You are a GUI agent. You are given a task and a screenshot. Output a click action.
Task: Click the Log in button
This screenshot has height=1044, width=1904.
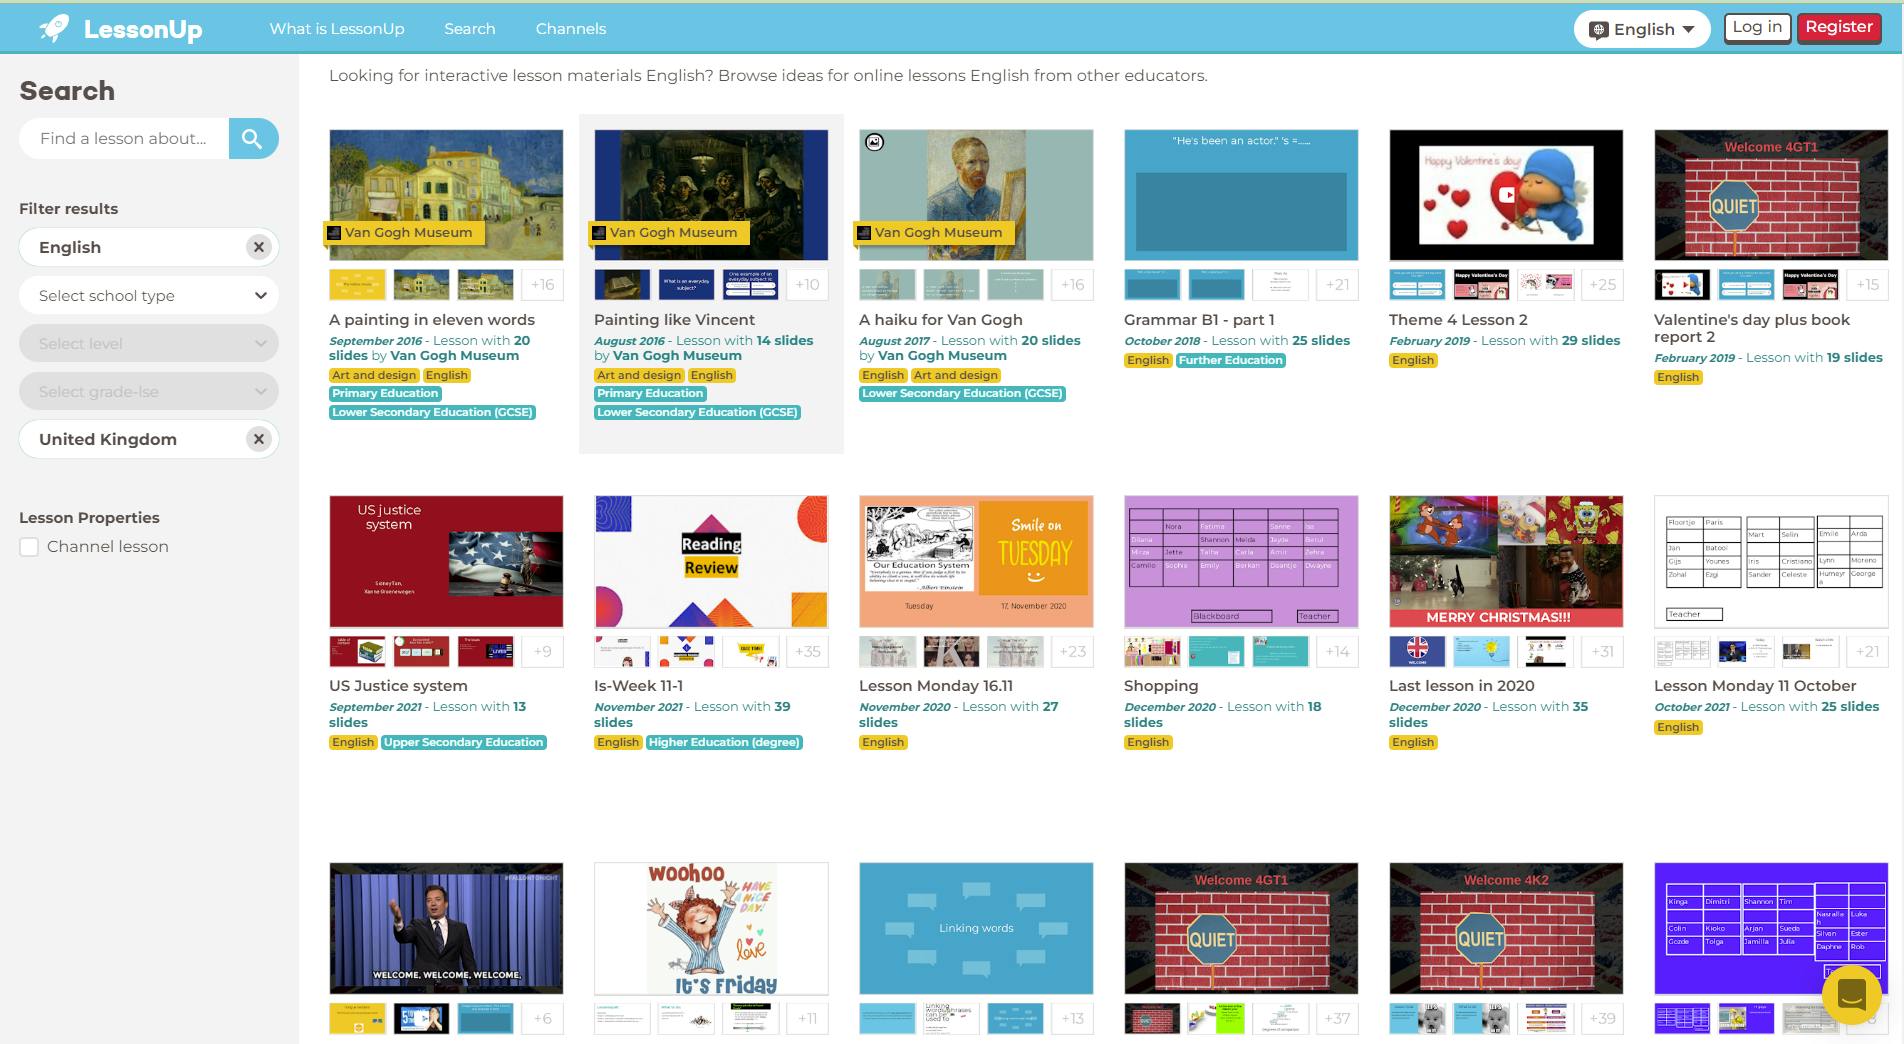[x=1757, y=27]
